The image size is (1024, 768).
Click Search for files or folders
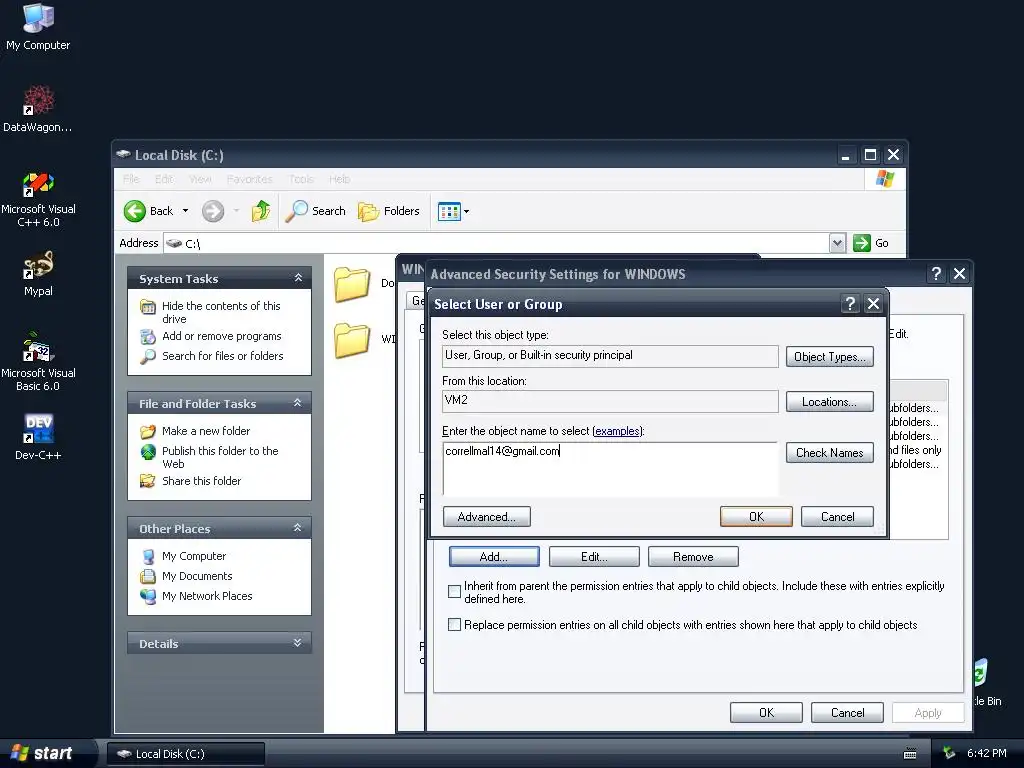click(x=223, y=356)
